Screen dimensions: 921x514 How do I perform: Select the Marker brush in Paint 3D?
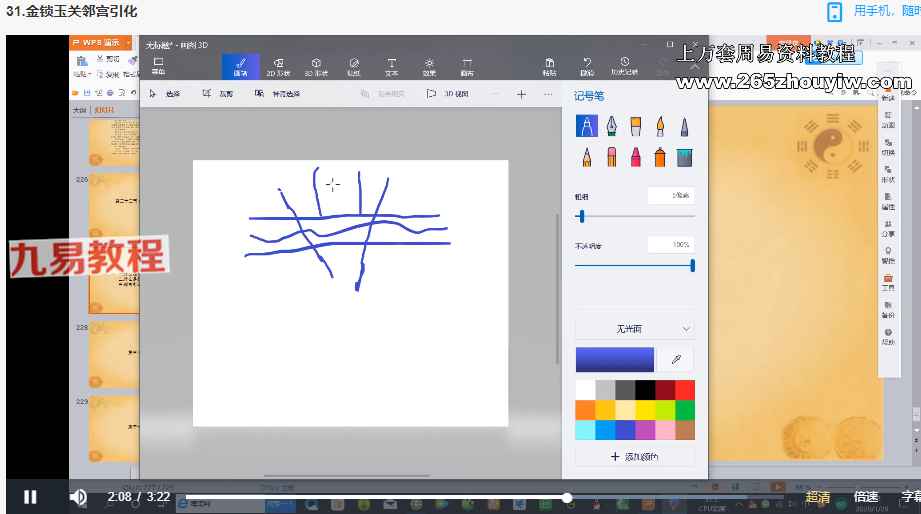586,126
